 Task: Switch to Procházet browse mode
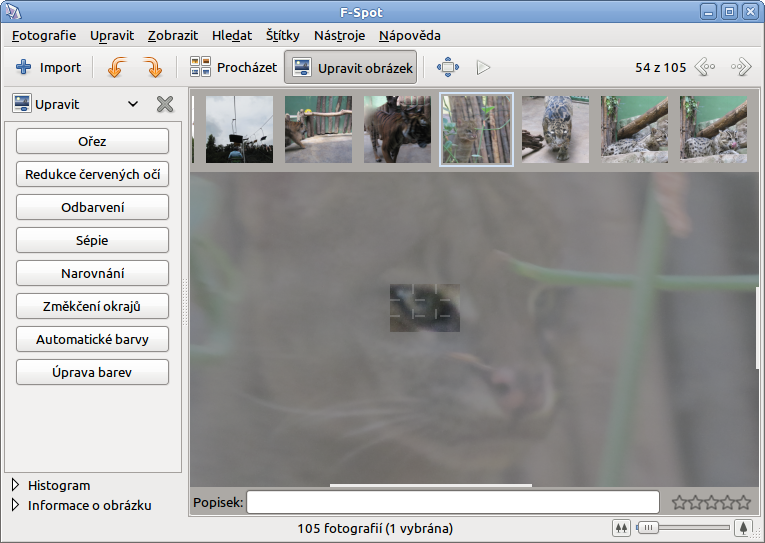(233, 67)
